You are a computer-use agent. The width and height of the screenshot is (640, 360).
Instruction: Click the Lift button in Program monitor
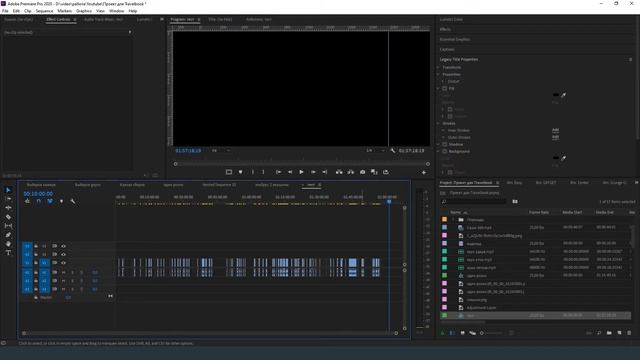[x=339, y=172]
